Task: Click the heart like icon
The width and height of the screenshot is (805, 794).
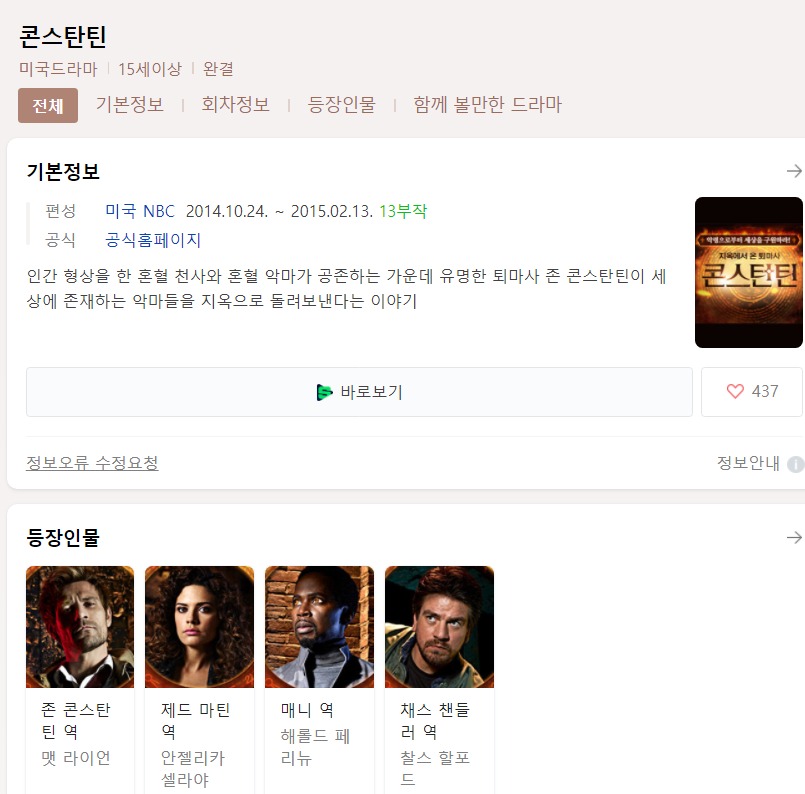Action: pos(735,391)
